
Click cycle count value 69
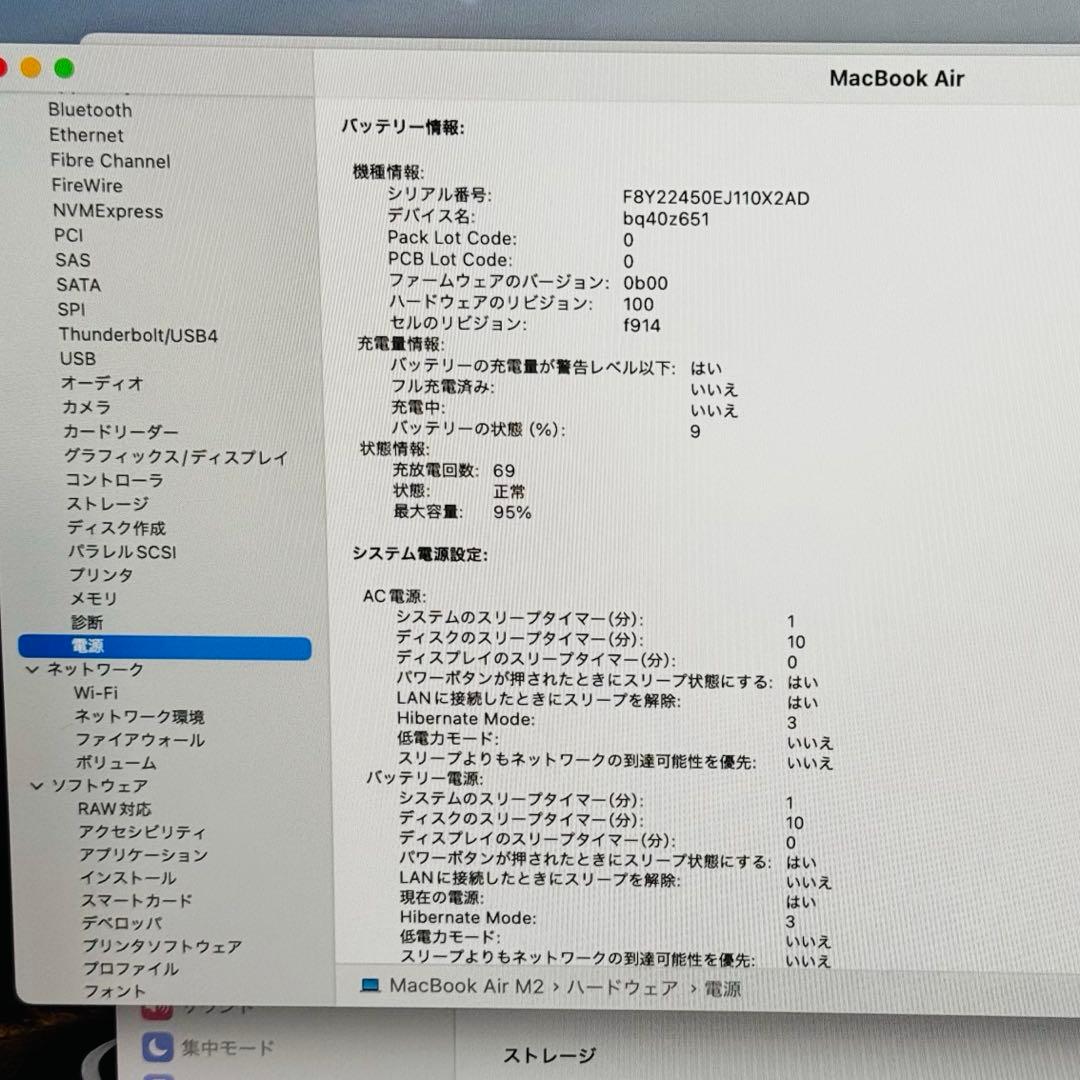[503, 471]
